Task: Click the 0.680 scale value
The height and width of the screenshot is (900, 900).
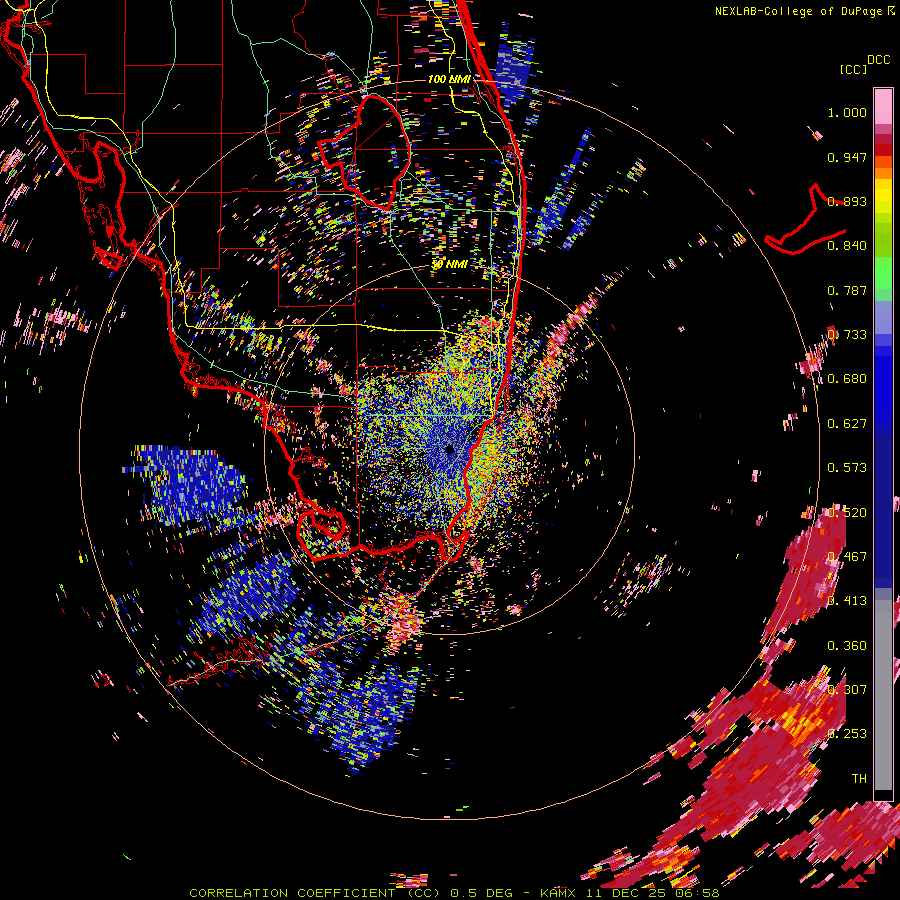Action: click(x=847, y=379)
